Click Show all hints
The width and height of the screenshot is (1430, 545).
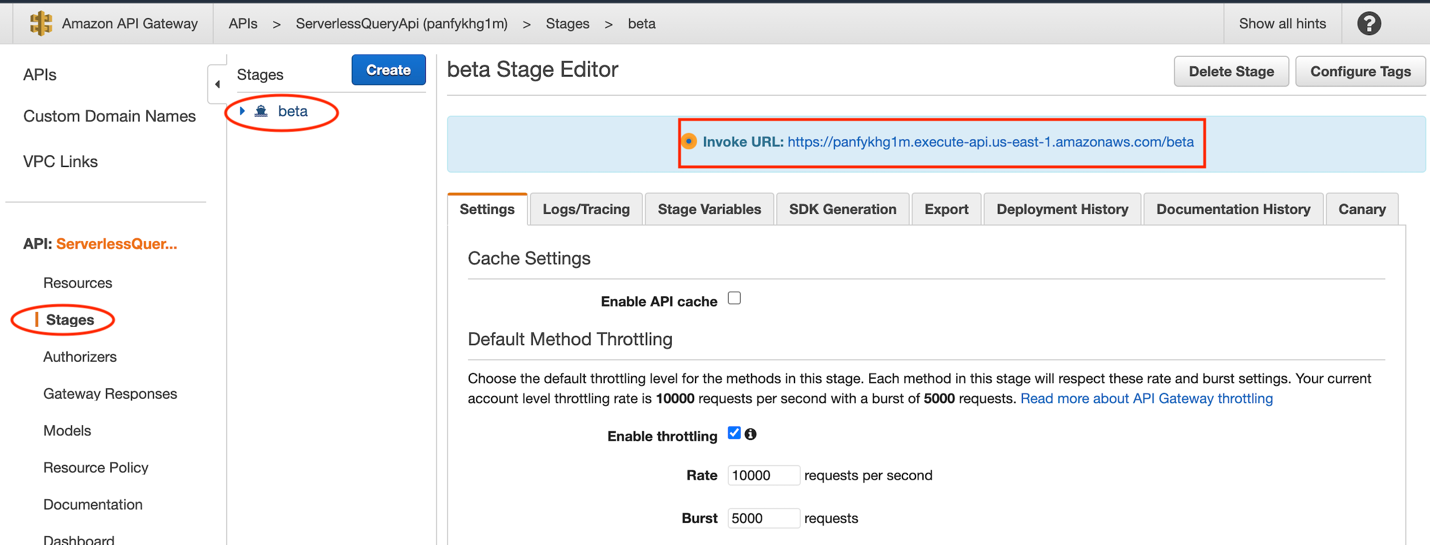(x=1282, y=23)
